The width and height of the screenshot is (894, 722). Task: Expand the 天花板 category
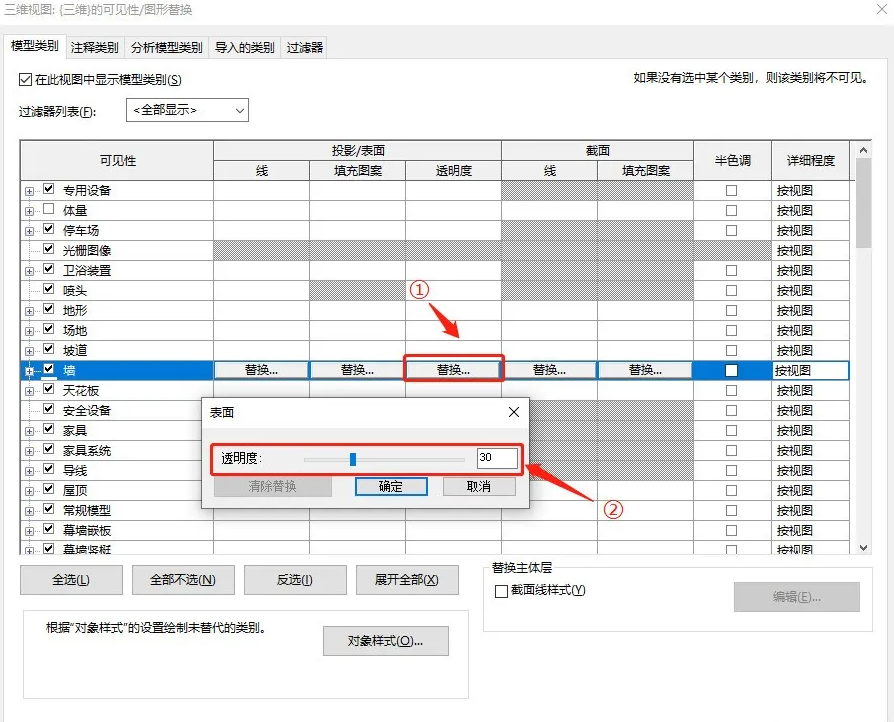coord(29,392)
